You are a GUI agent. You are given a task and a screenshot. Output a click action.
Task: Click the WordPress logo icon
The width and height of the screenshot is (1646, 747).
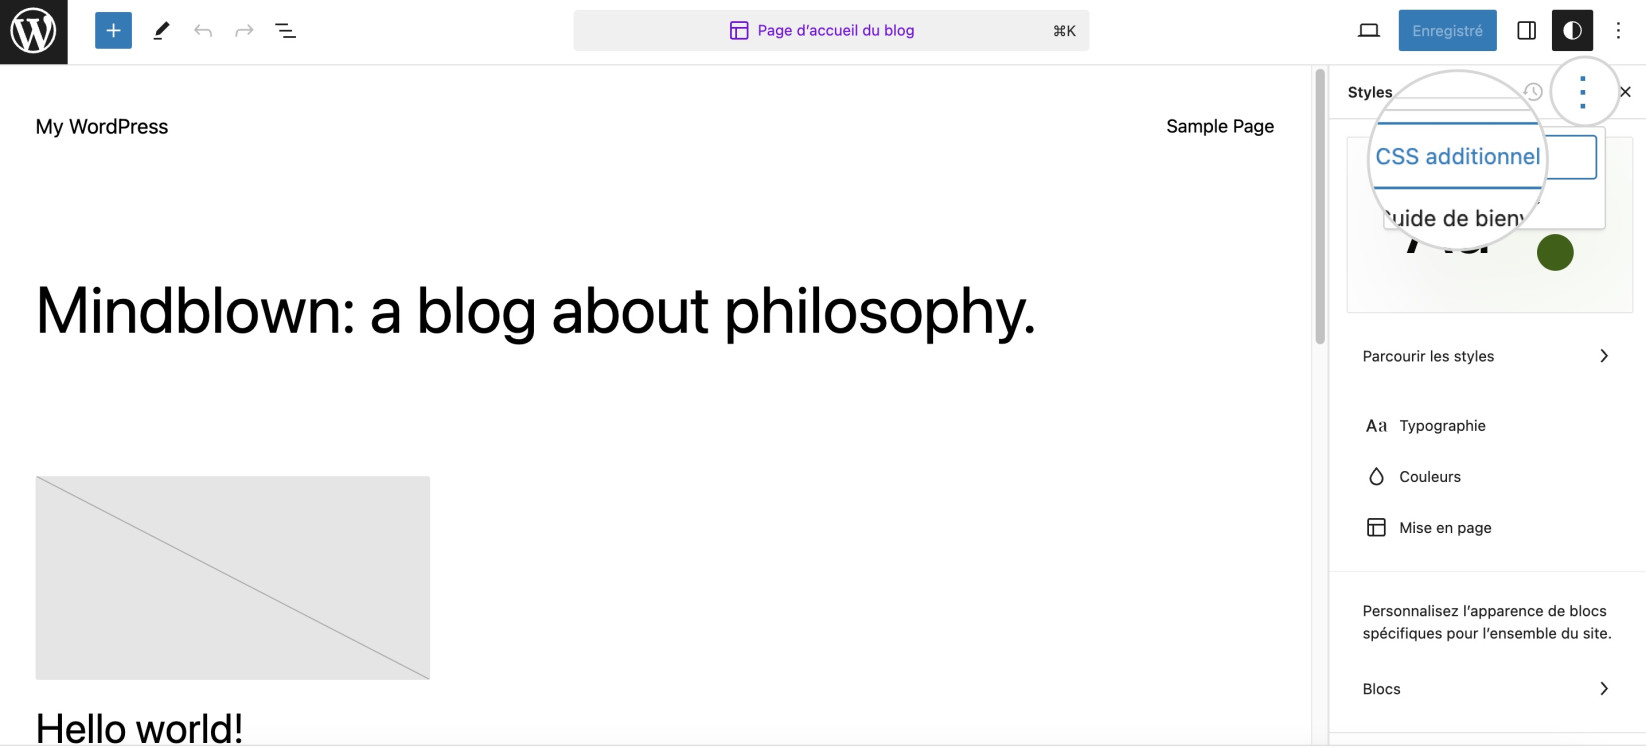pyautogui.click(x=33, y=32)
